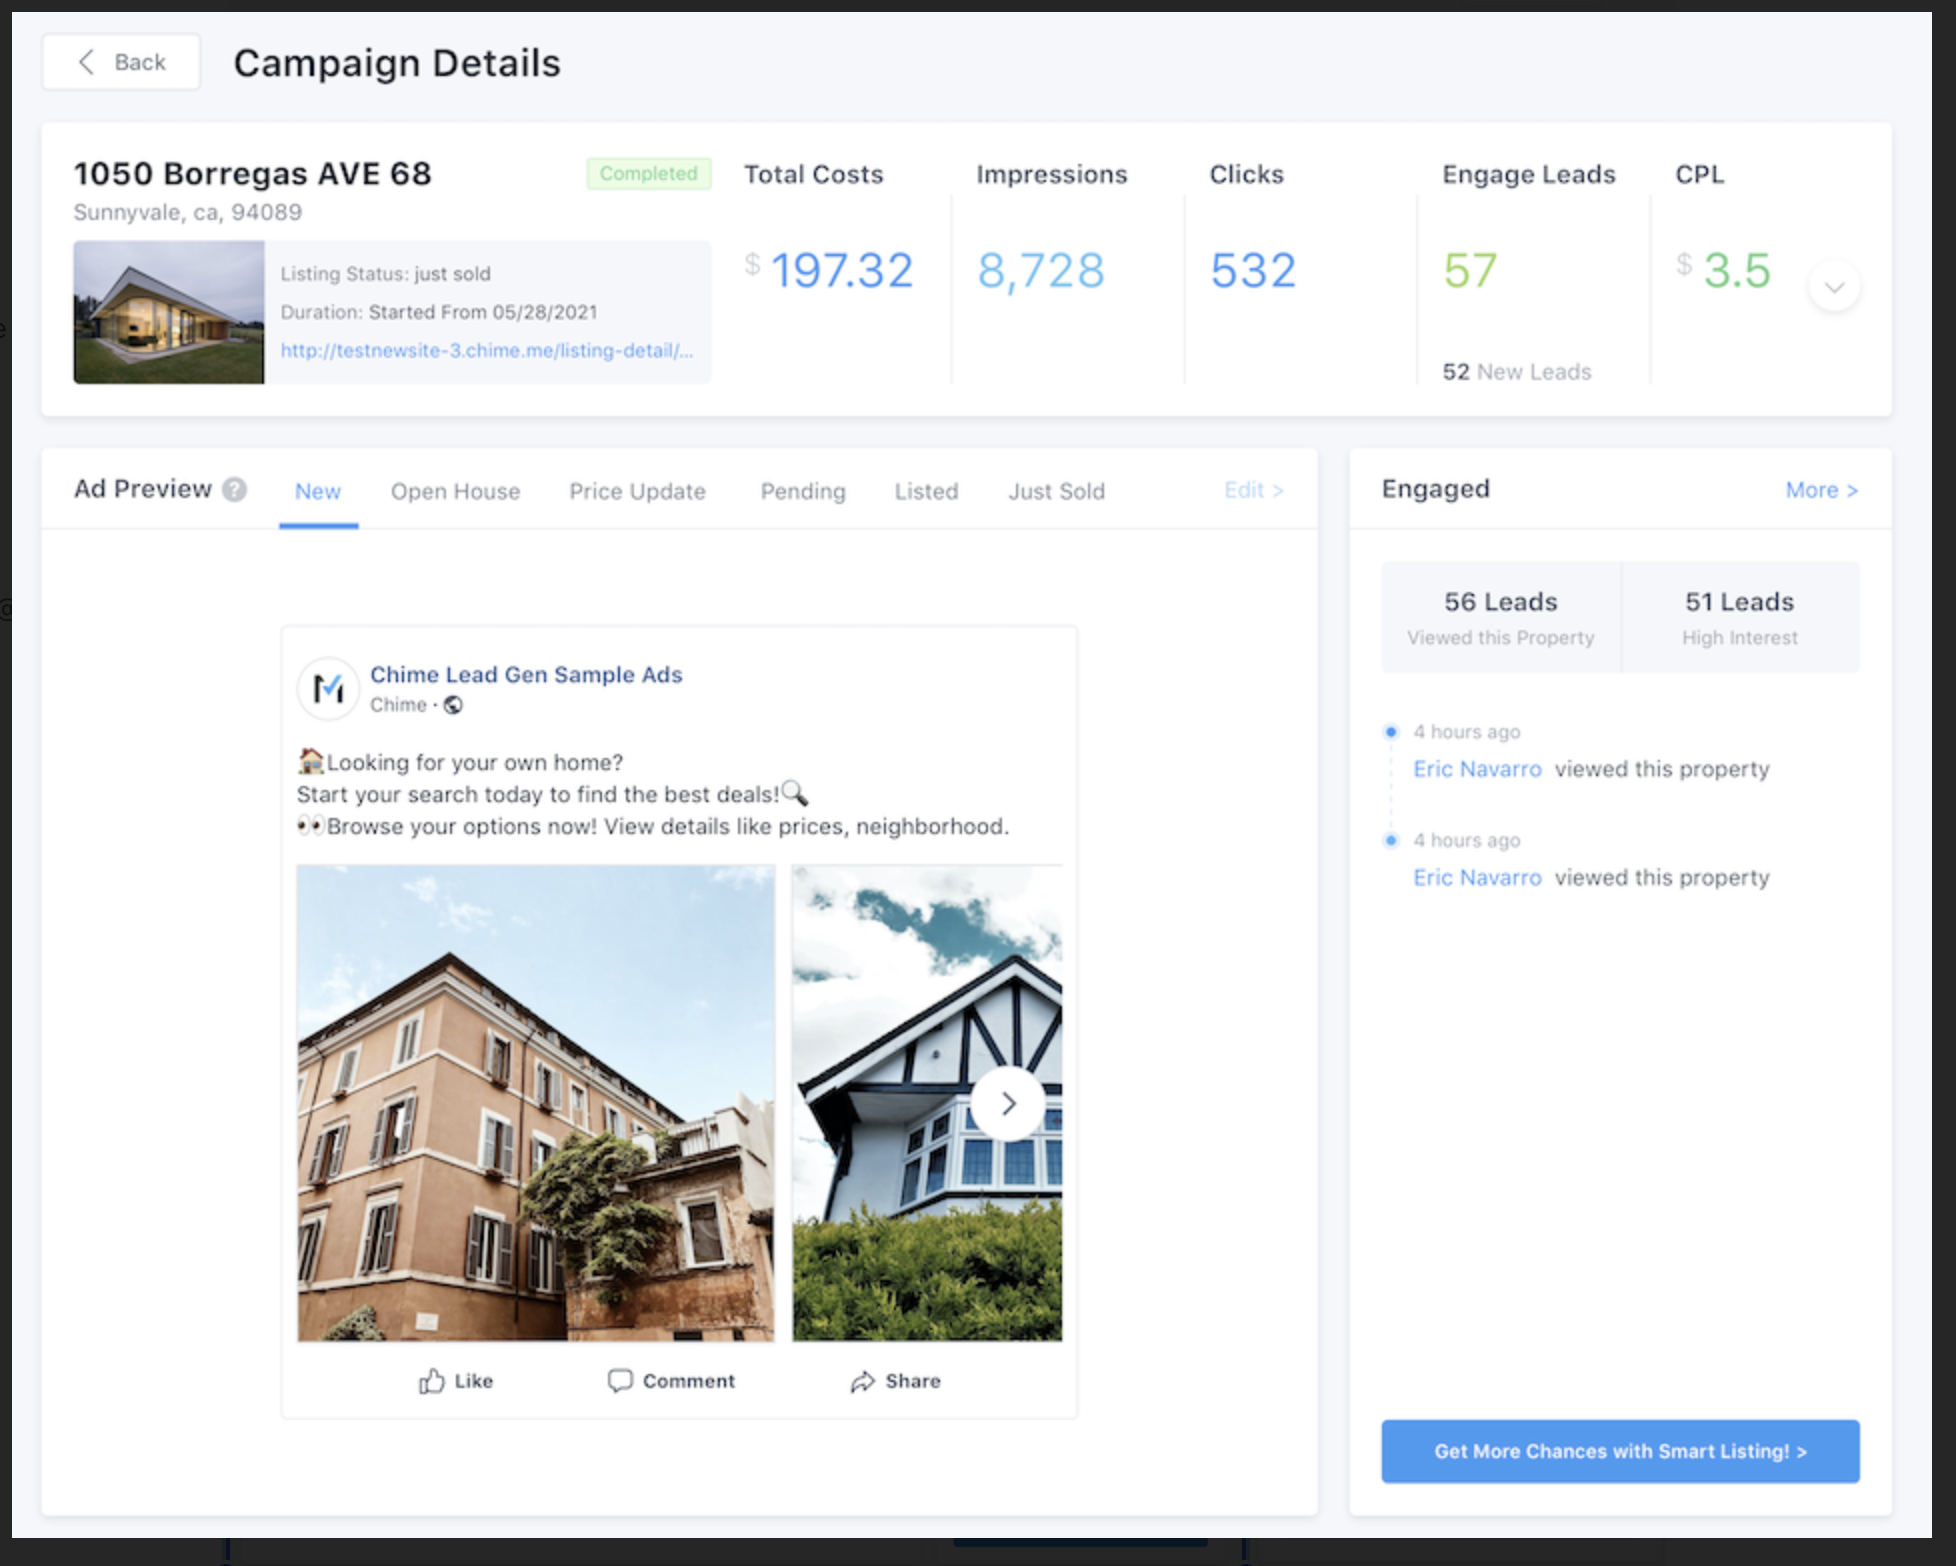Open the testnewsite listing-detail URL
Viewport: 1956px width, 1566px height.
pyautogui.click(x=486, y=350)
